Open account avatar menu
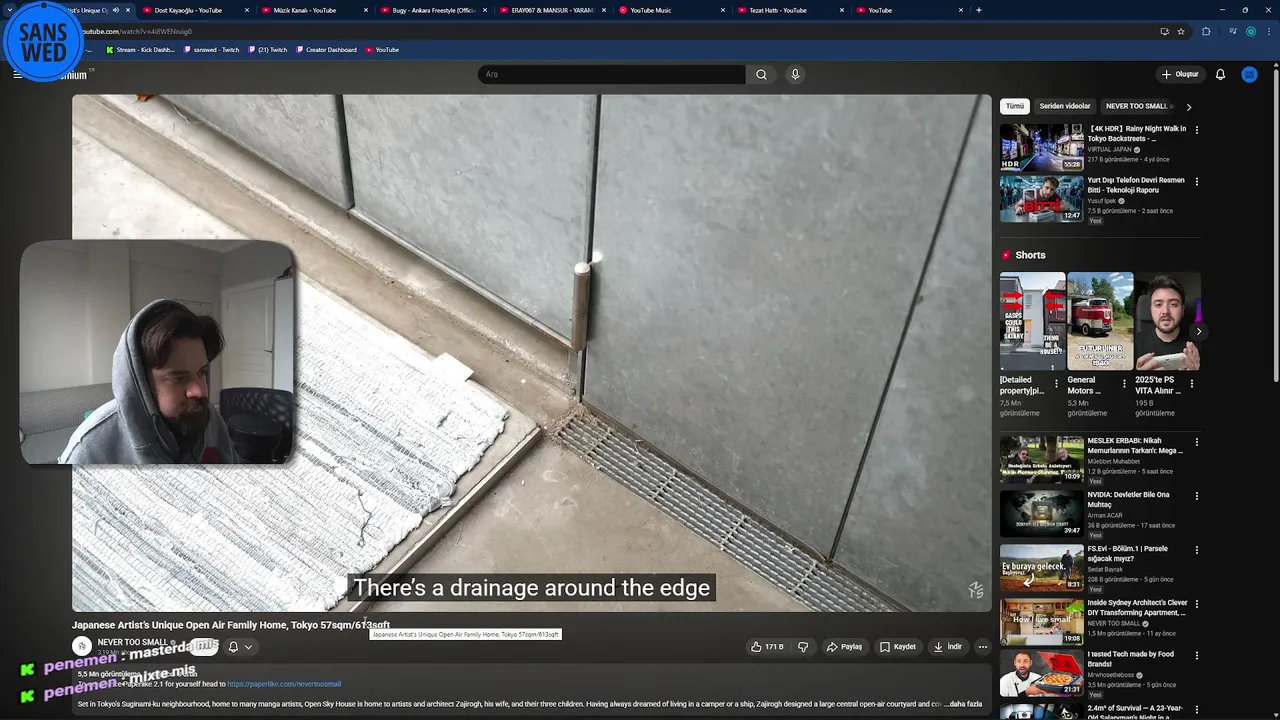 click(1249, 74)
